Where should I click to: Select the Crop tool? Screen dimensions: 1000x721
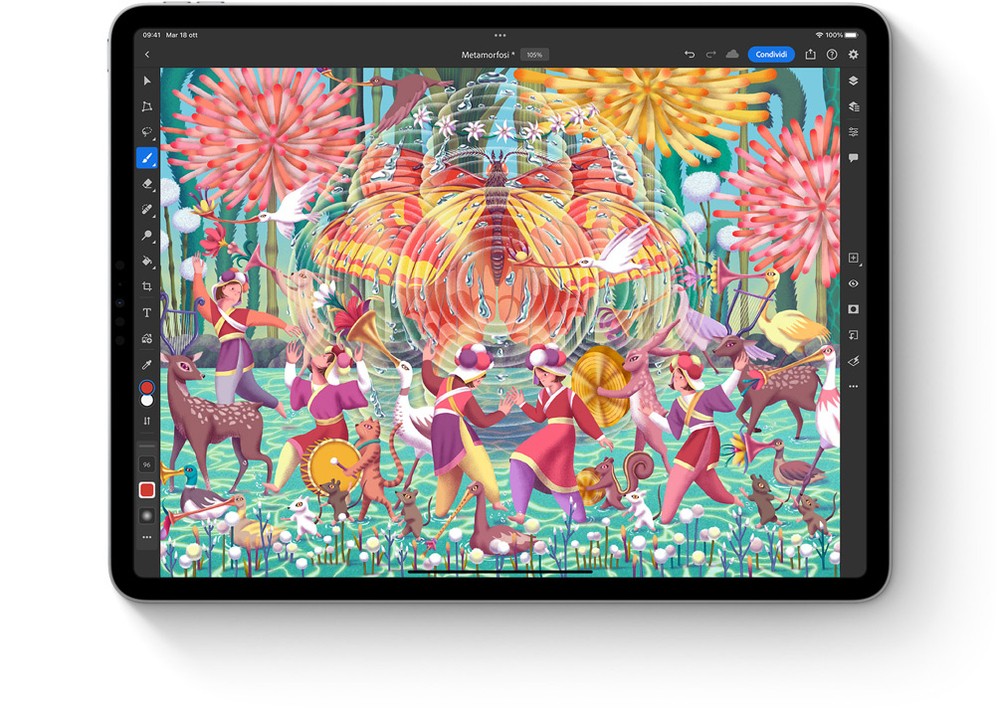(147, 287)
